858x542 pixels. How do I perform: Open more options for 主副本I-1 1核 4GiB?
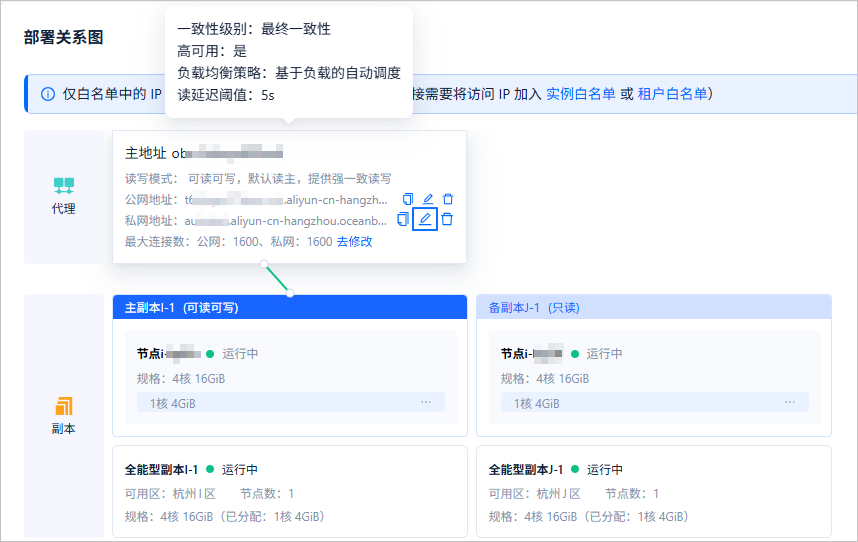(x=426, y=402)
